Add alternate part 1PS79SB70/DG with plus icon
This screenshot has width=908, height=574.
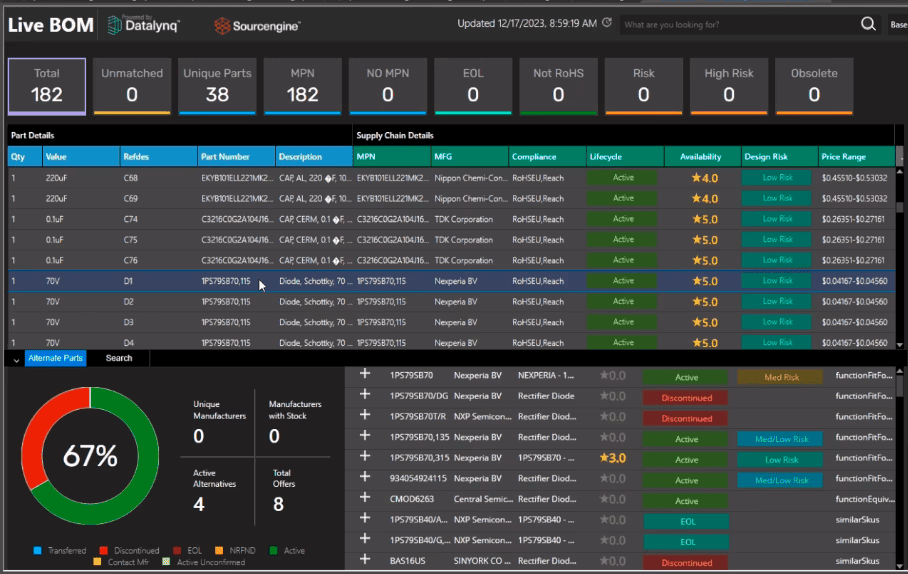coord(365,394)
